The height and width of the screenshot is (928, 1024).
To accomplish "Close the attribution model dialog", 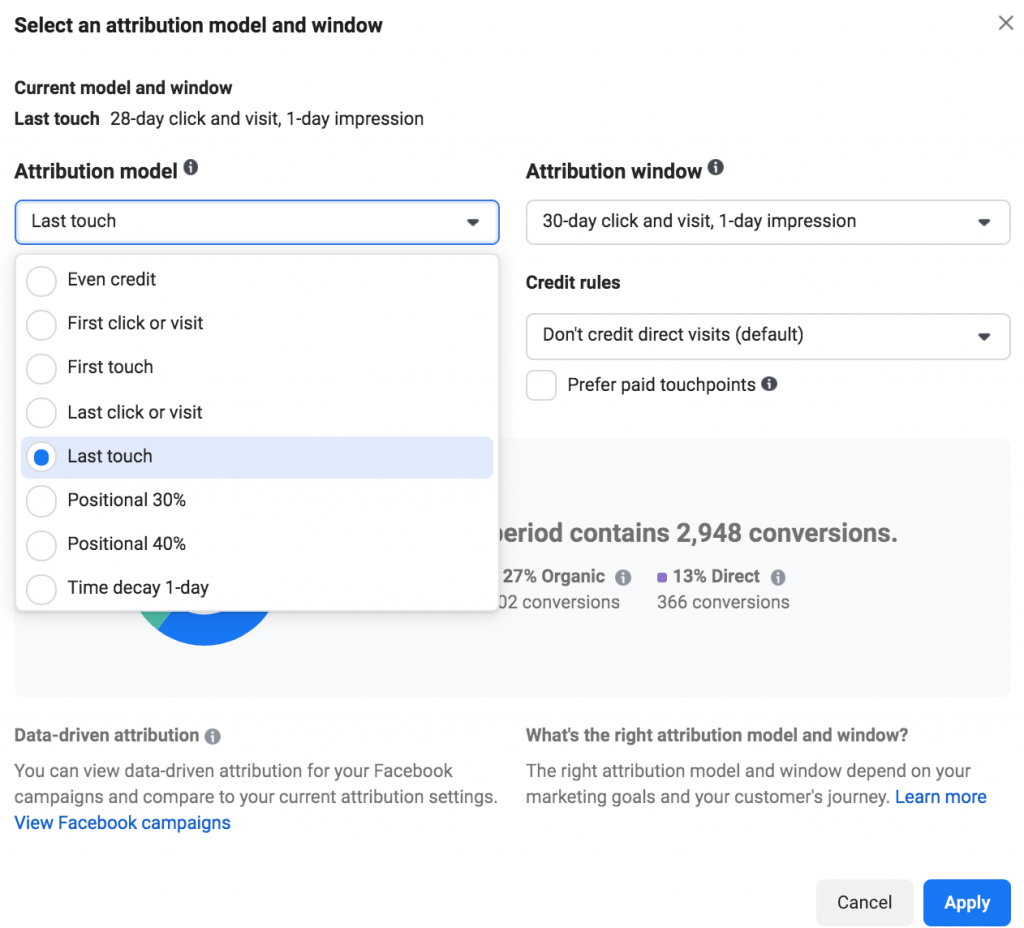I will [1006, 22].
